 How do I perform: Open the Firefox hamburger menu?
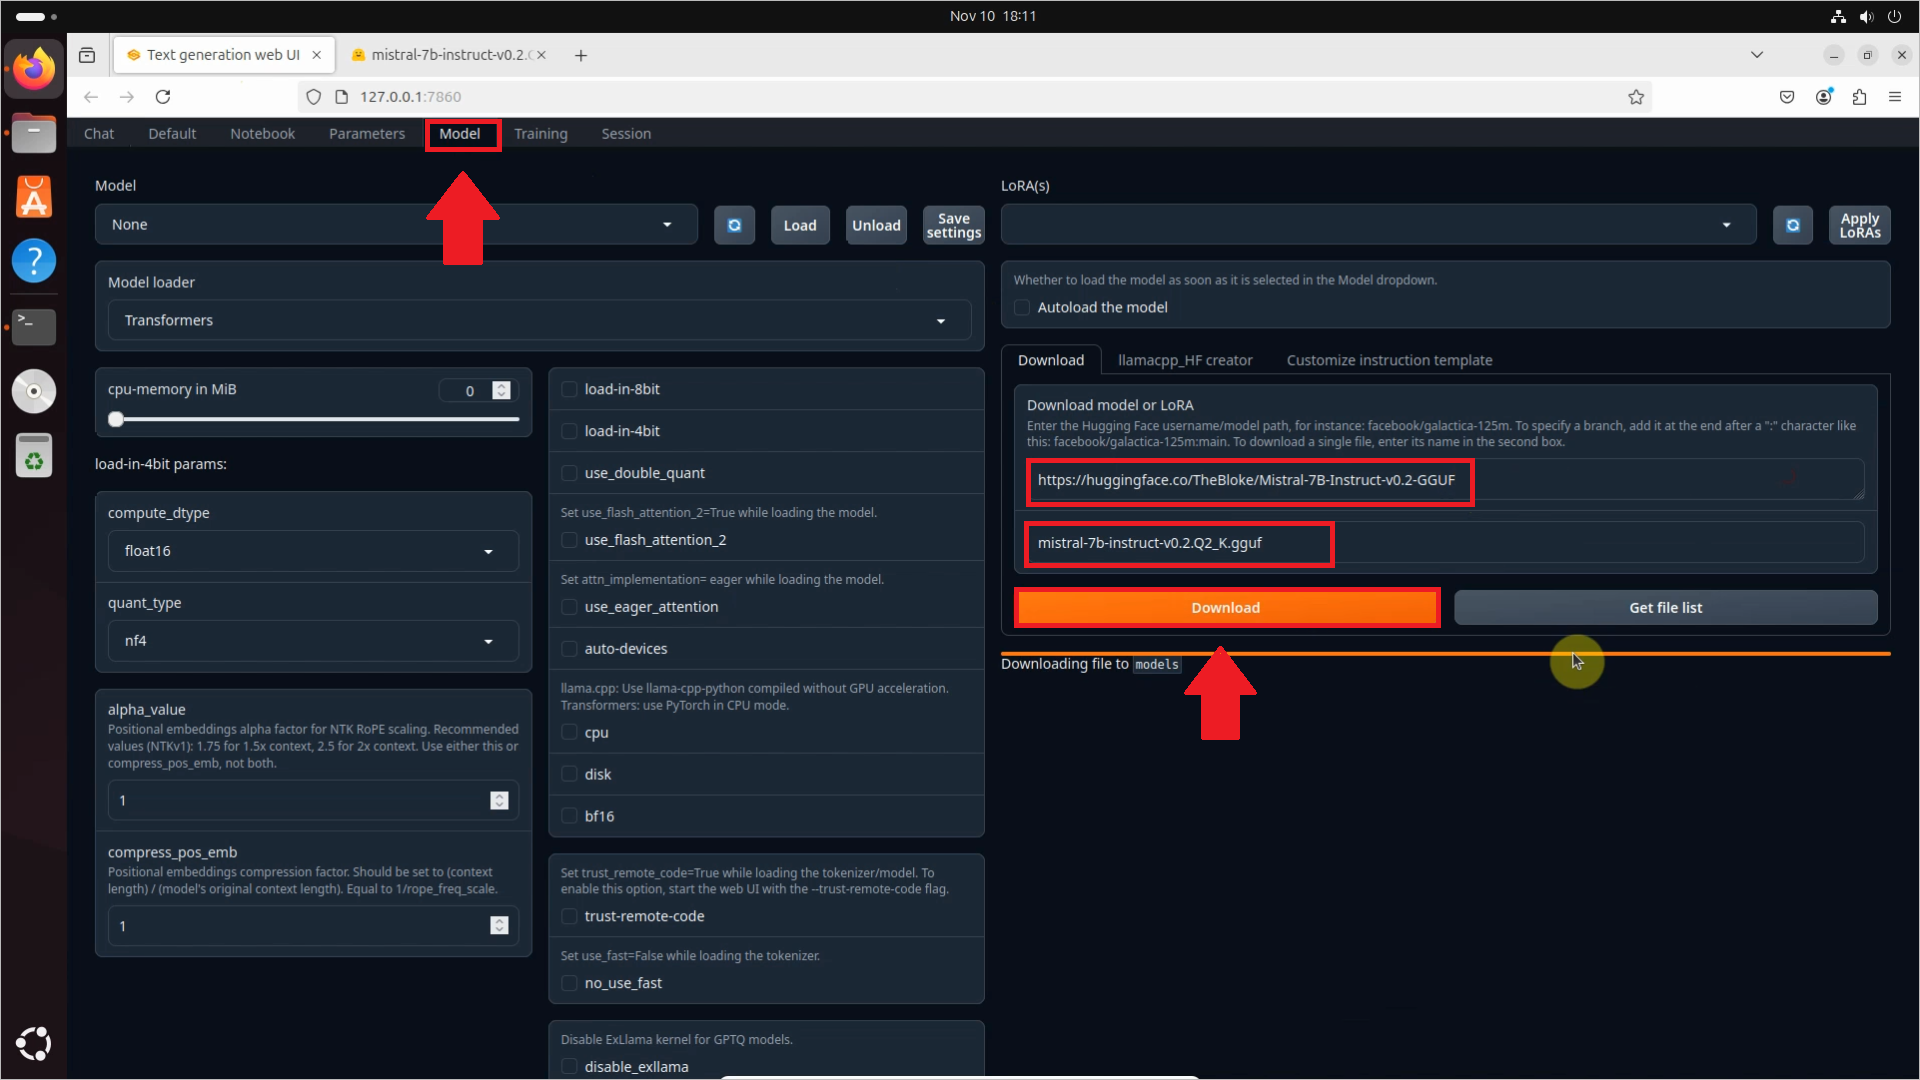click(1895, 97)
